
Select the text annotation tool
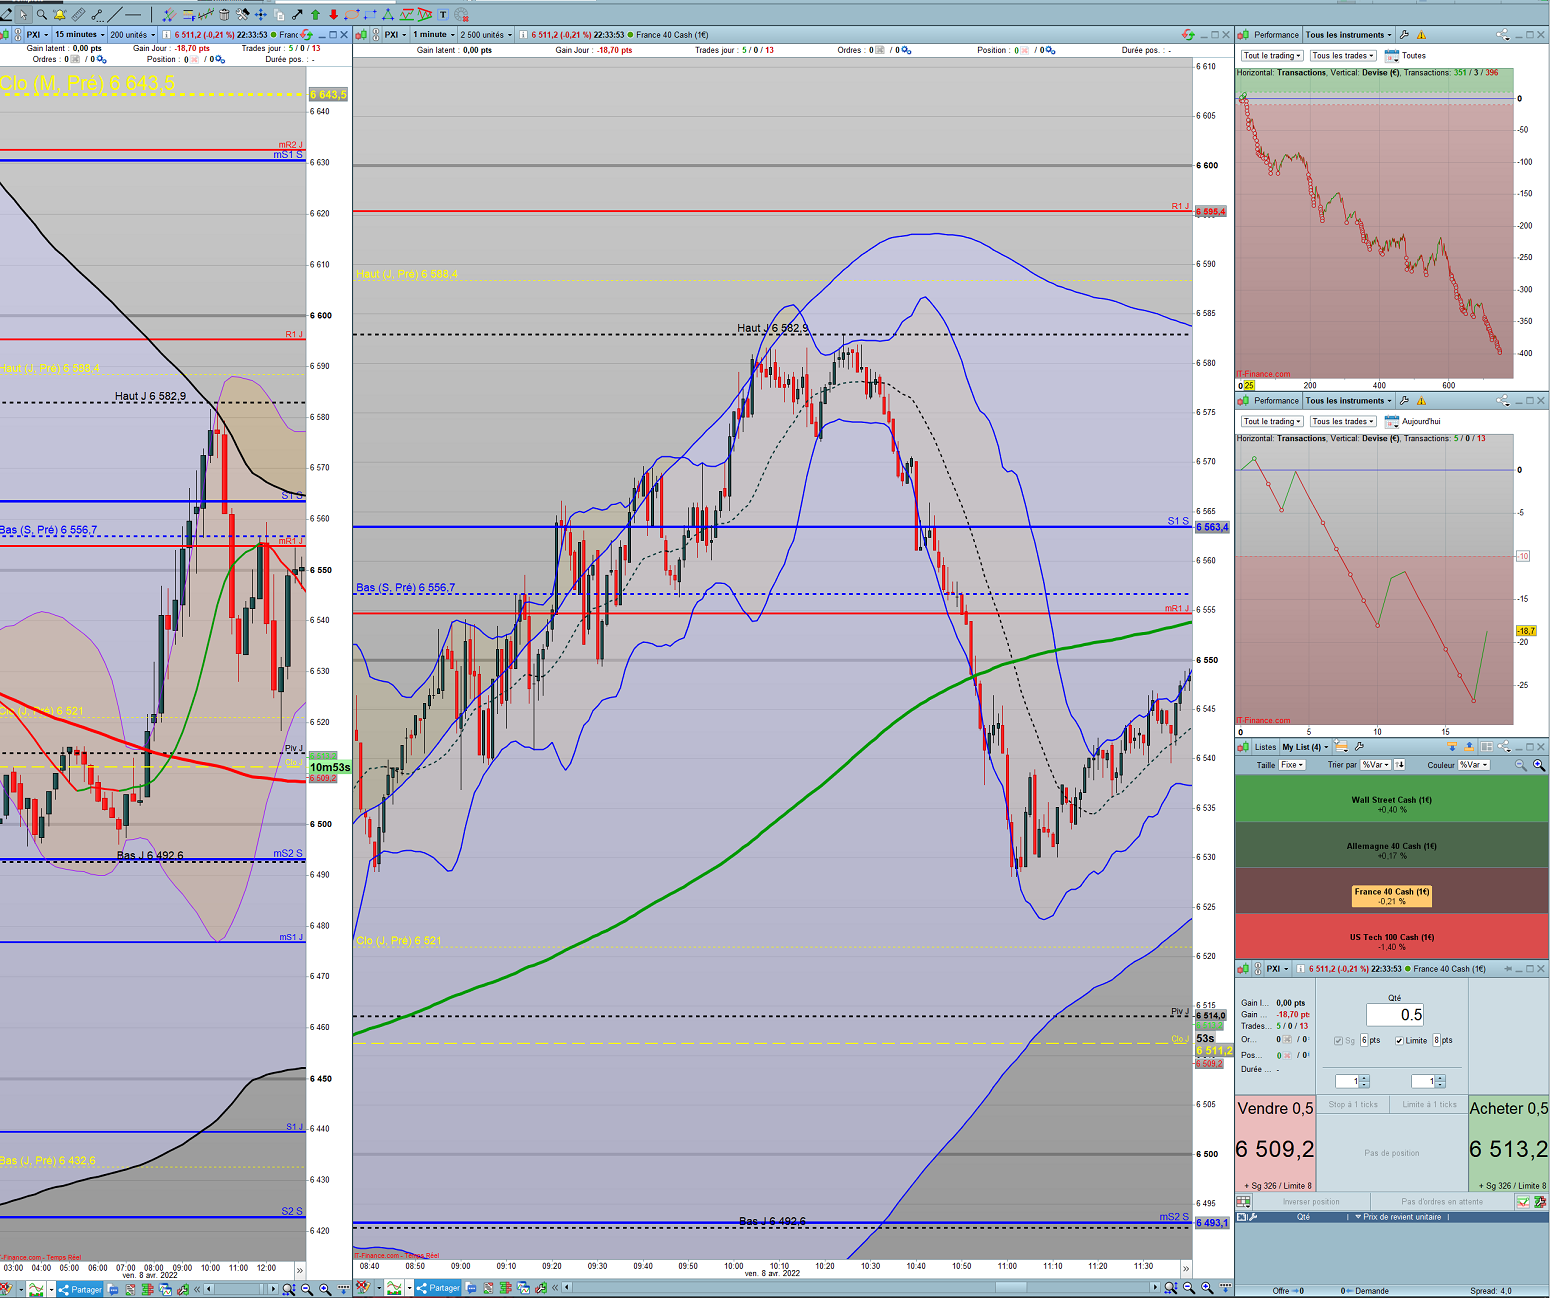pyautogui.click(x=443, y=14)
